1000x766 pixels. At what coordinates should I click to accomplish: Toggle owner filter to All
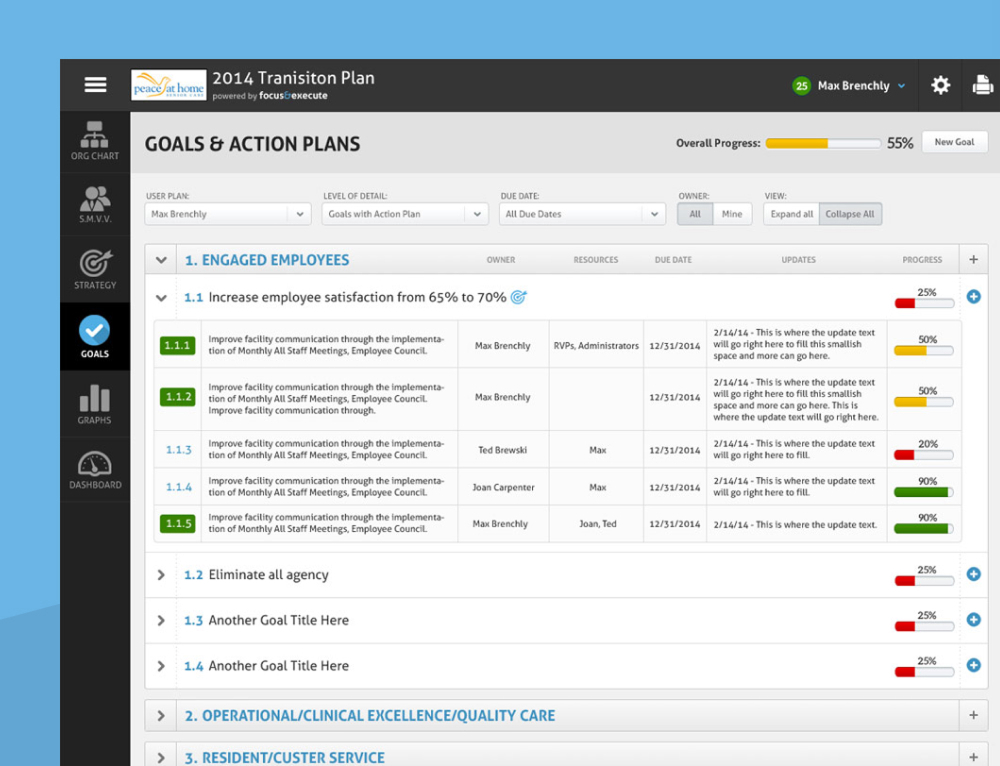click(x=695, y=214)
